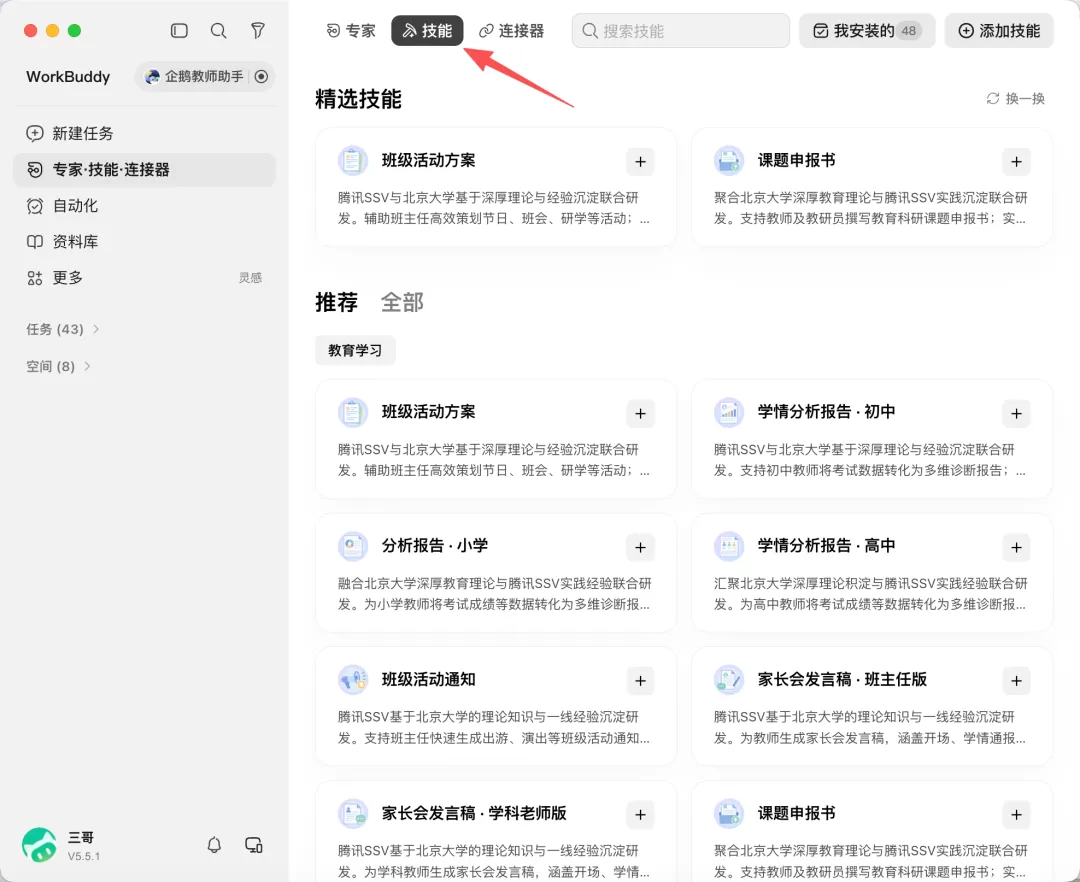Select the 教育学习 category chip
This screenshot has width=1080, height=882.
355,350
